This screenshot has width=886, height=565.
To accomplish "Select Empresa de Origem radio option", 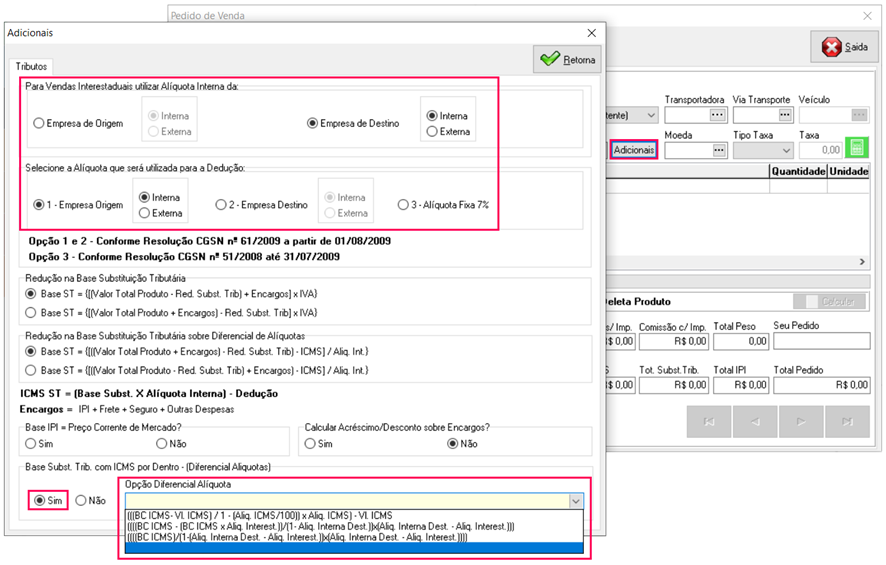I will (39, 124).
